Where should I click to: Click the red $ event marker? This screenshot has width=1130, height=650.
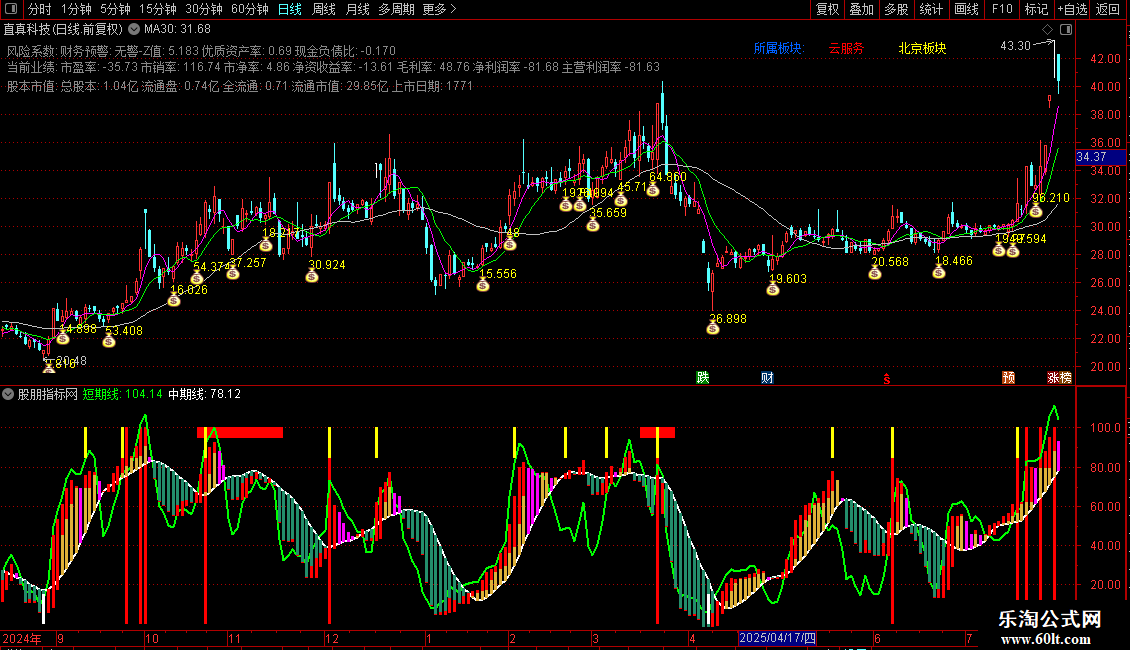click(886, 379)
